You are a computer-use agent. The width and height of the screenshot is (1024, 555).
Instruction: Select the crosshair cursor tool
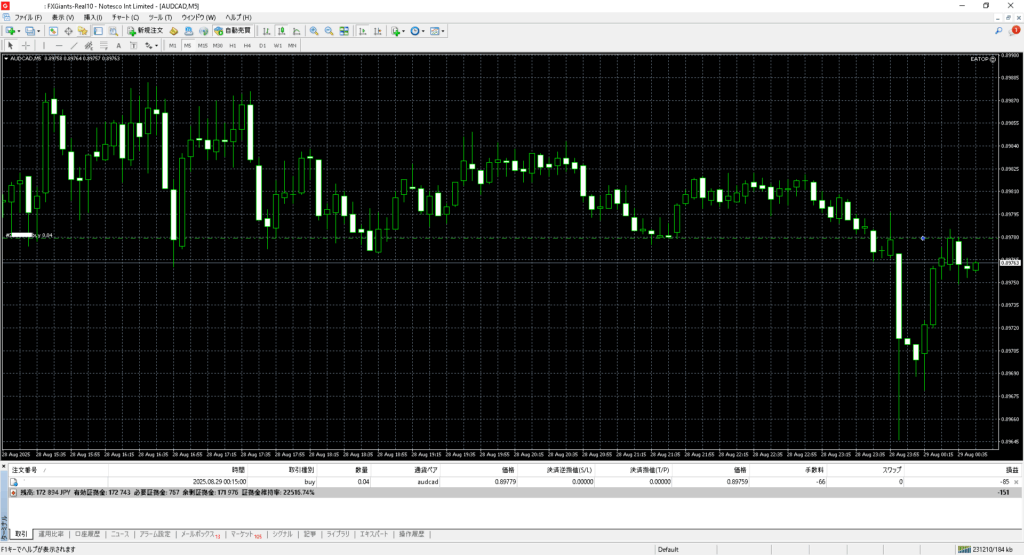26,45
